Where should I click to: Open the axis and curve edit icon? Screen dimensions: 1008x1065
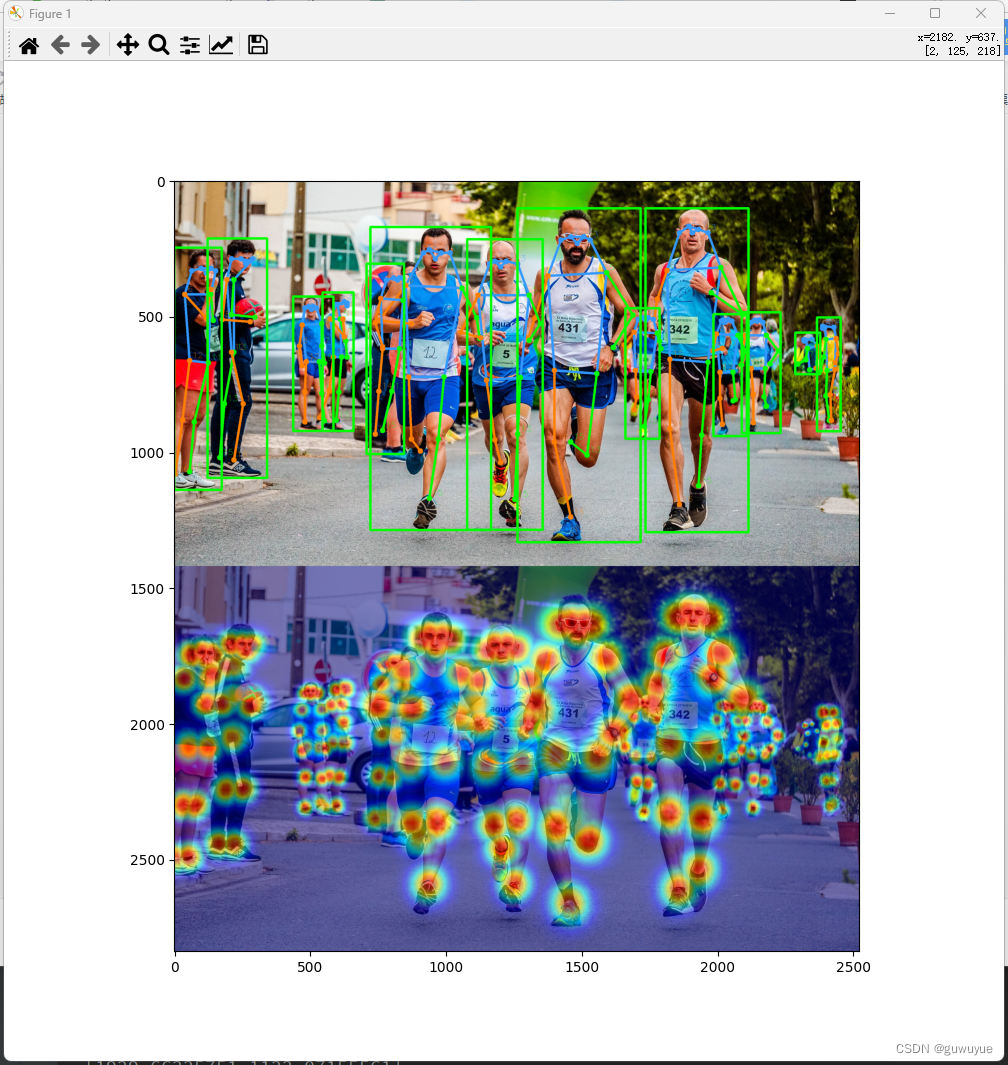[221, 46]
